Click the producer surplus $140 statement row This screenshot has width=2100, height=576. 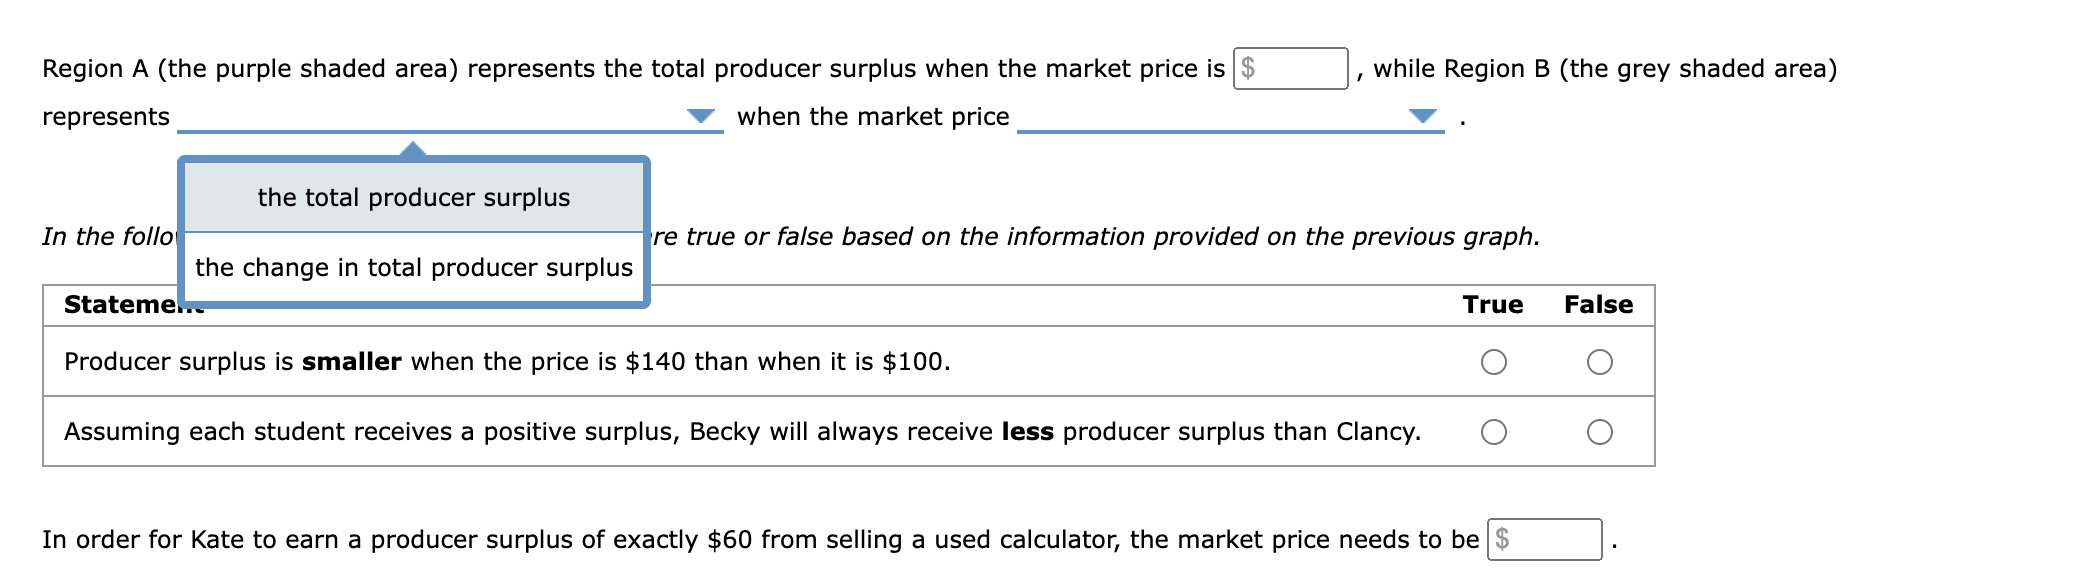507,362
